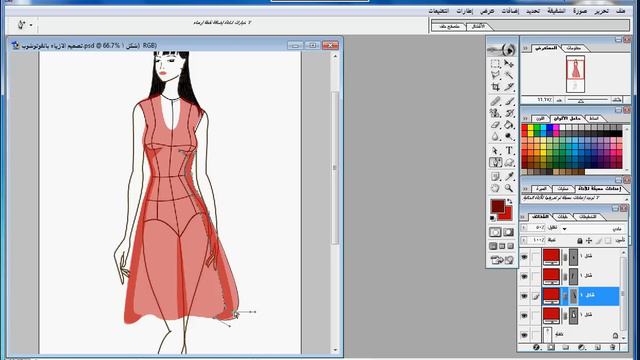Screen dimensions: 640x360
Task: Open the blend mode dropdown
Action: tap(565, 229)
